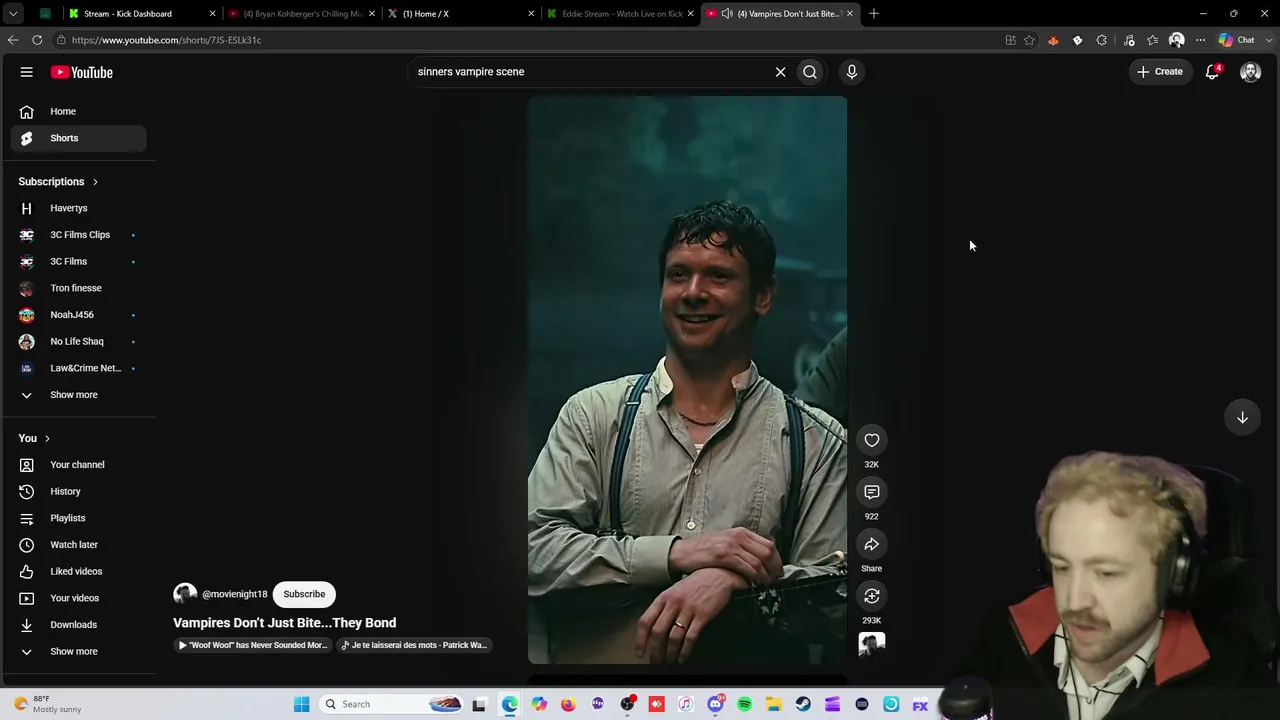Subscribe to @movienight18

(304, 594)
